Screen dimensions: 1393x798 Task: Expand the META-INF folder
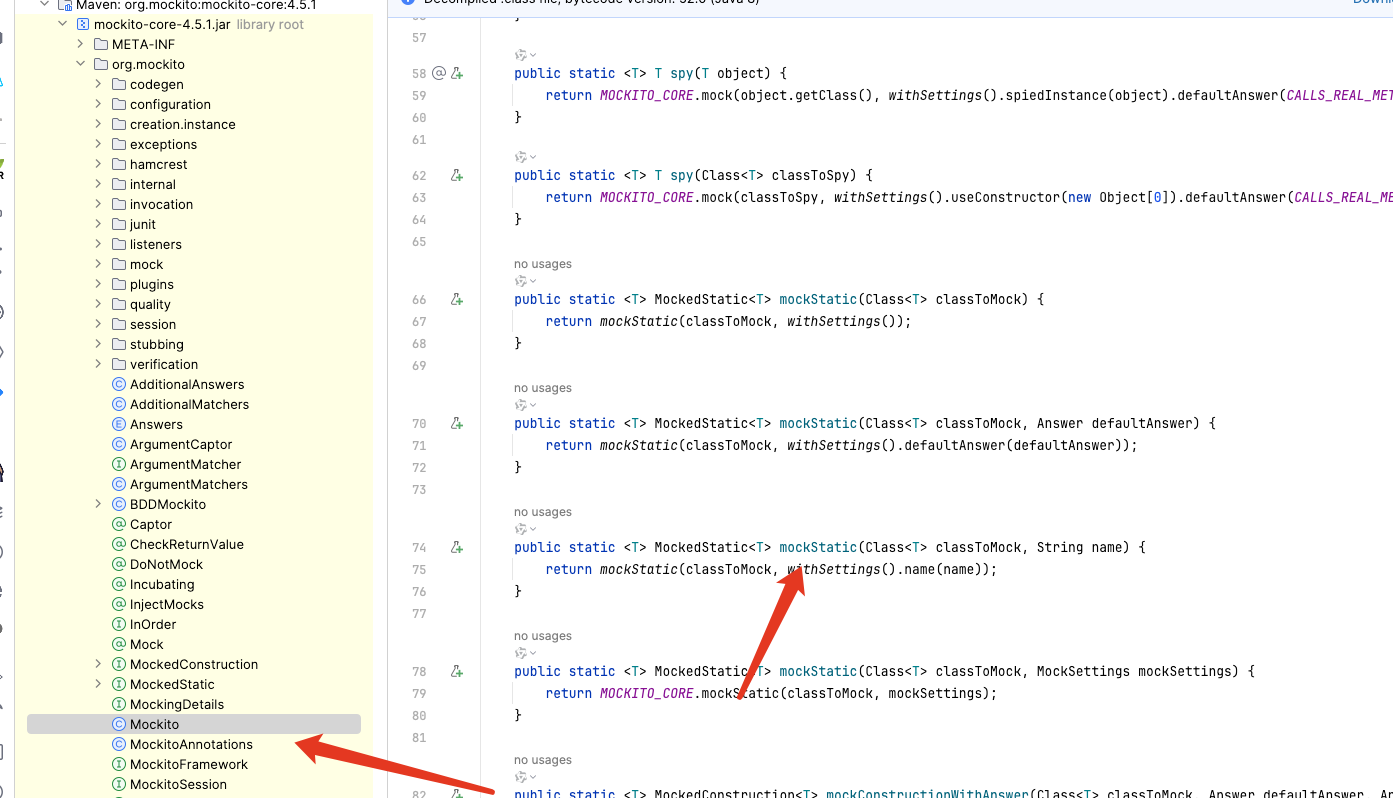(x=80, y=44)
